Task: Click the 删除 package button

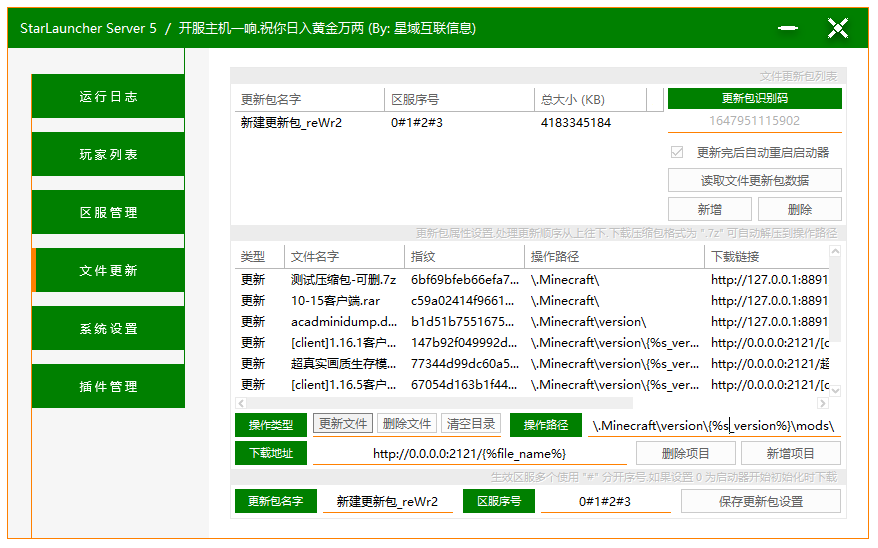Action: 800,209
